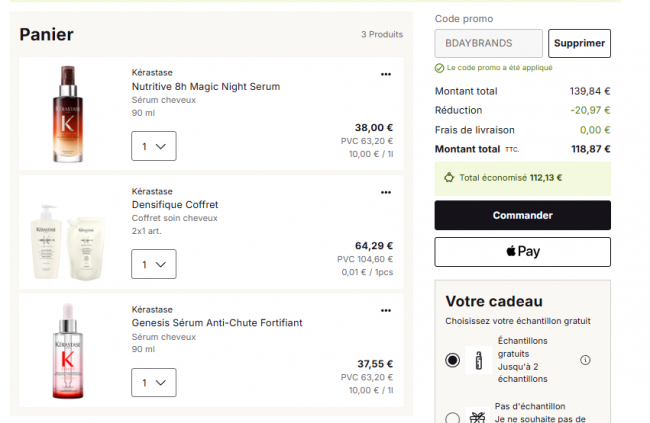Image resolution: width=650 pixels, height=423 pixels.
Task: Click the 38,00 € price of Night Serum
Action: (374, 128)
